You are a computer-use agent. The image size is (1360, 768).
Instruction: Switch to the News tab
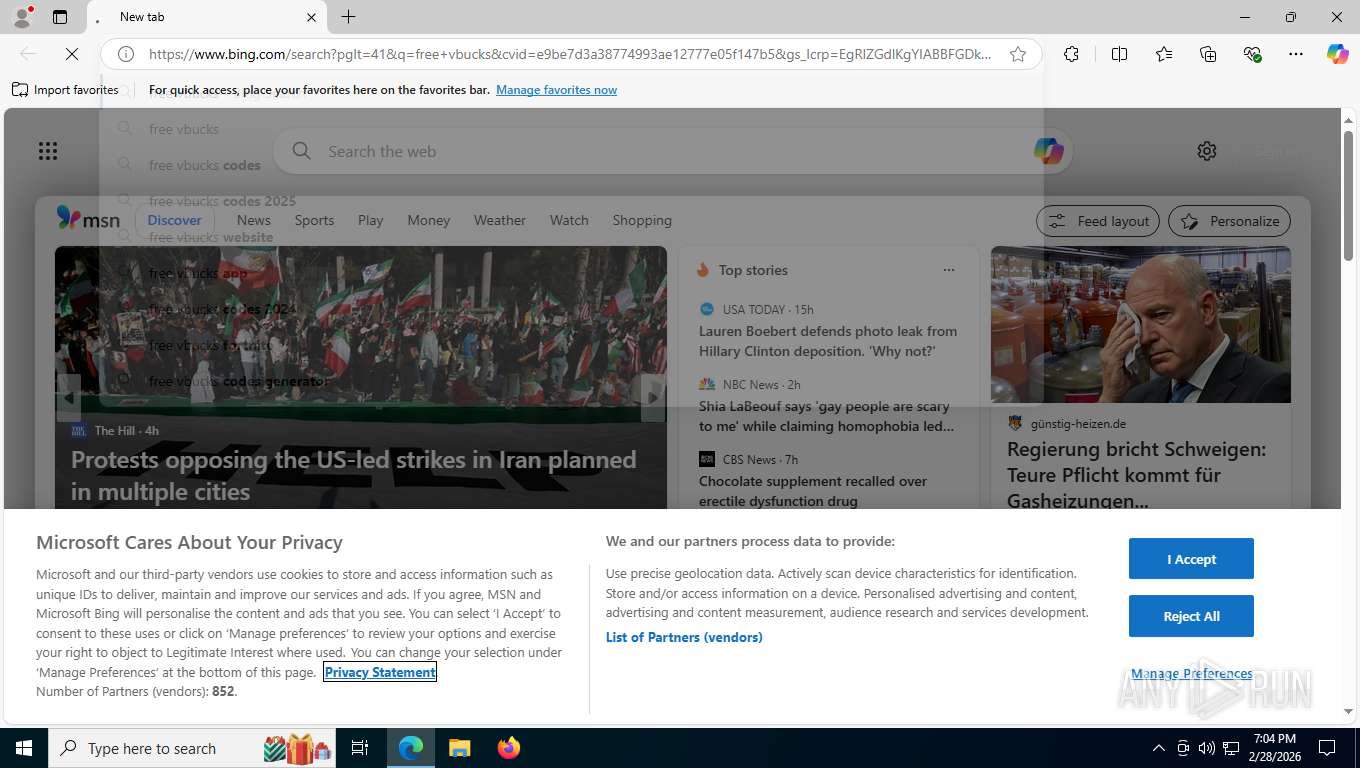coord(254,220)
